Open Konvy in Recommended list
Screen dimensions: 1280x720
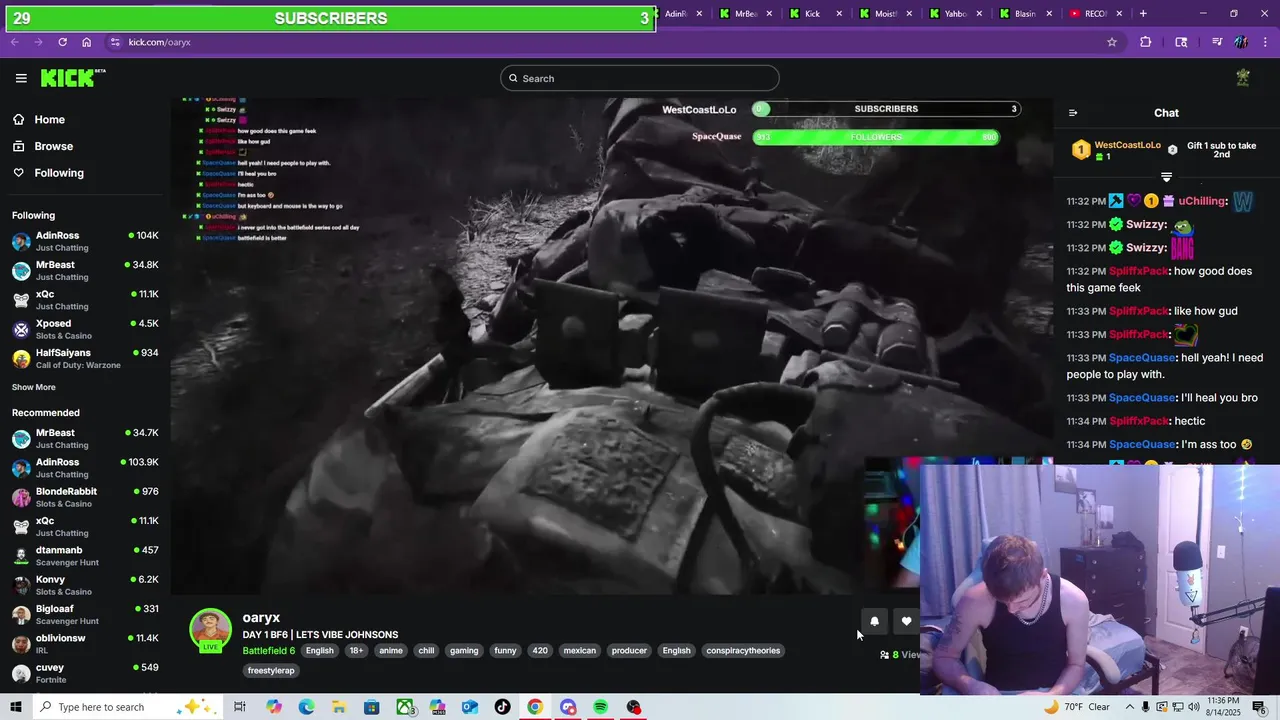click(85, 585)
